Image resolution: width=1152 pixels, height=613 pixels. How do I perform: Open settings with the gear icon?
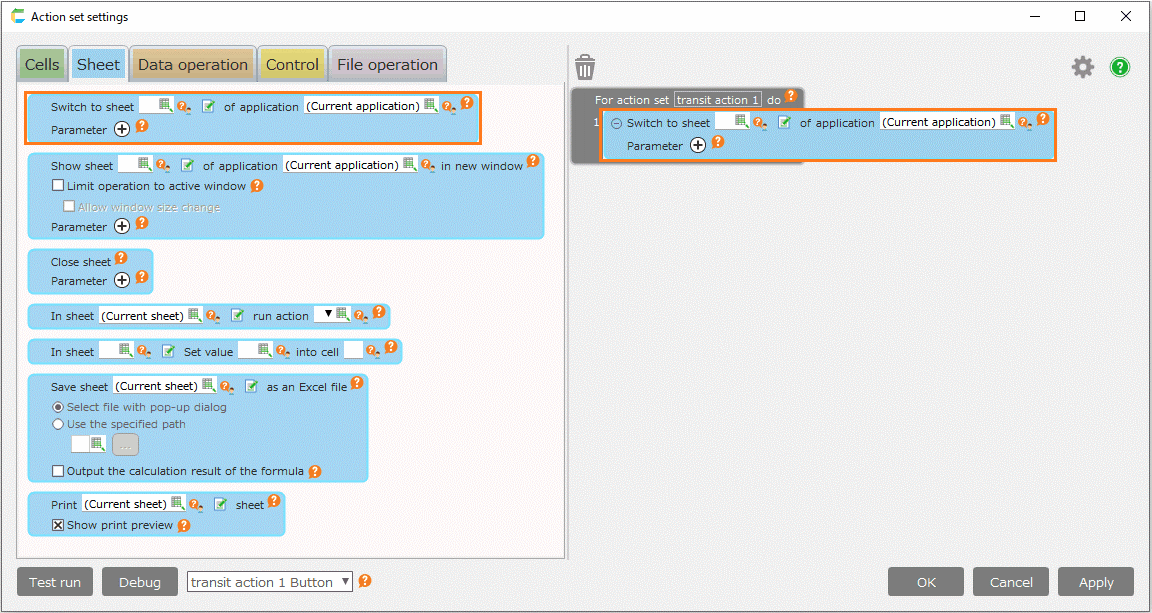click(x=1083, y=67)
